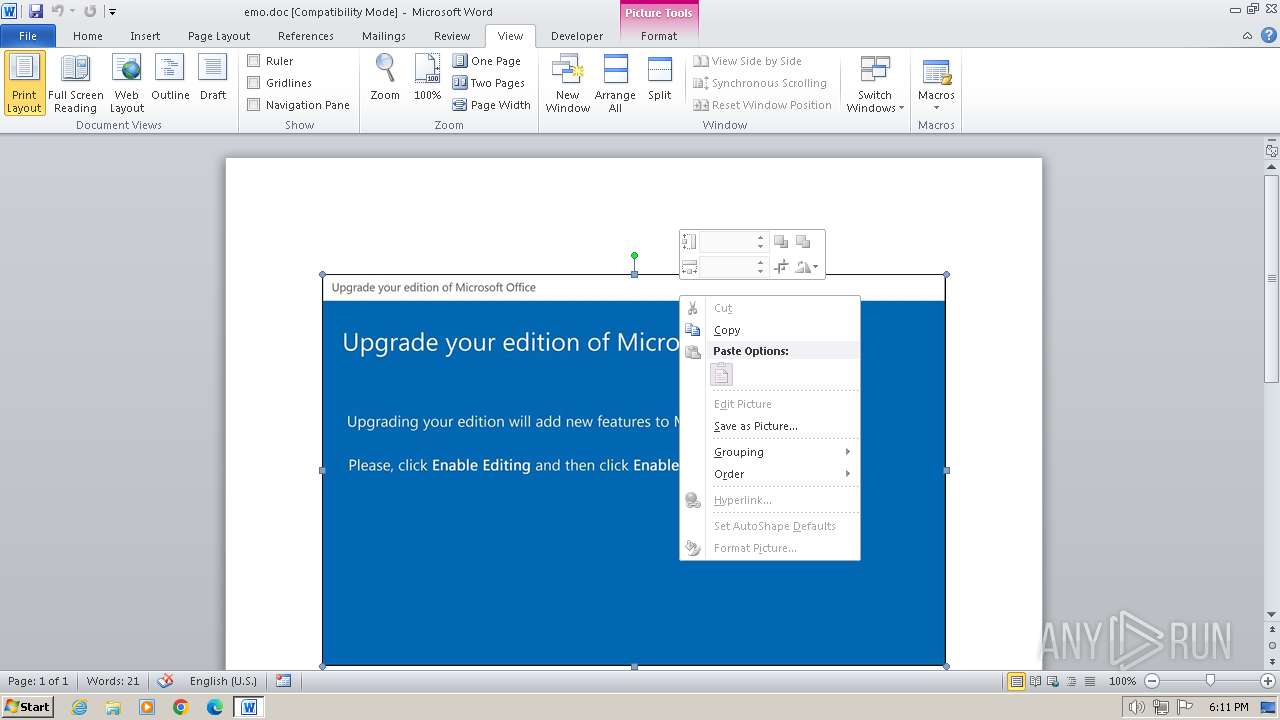This screenshot has height=720, width=1280.
Task: Click Select Browse Object button on scrollbar
Action: (1272, 648)
